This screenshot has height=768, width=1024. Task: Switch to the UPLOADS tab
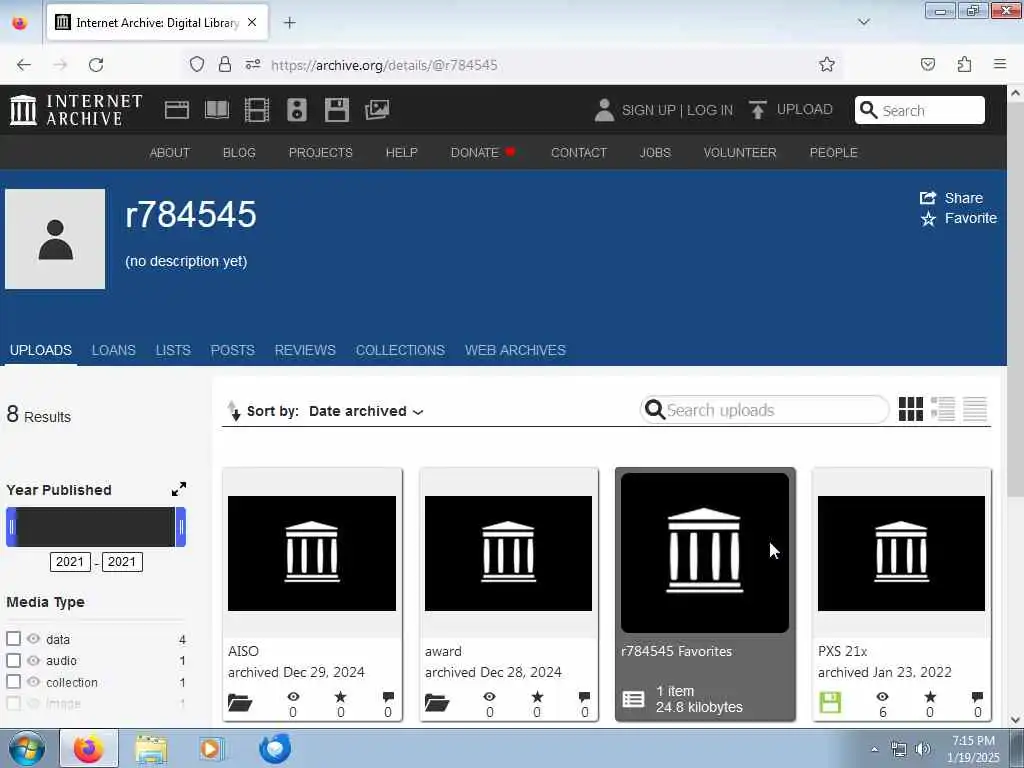tap(40, 350)
